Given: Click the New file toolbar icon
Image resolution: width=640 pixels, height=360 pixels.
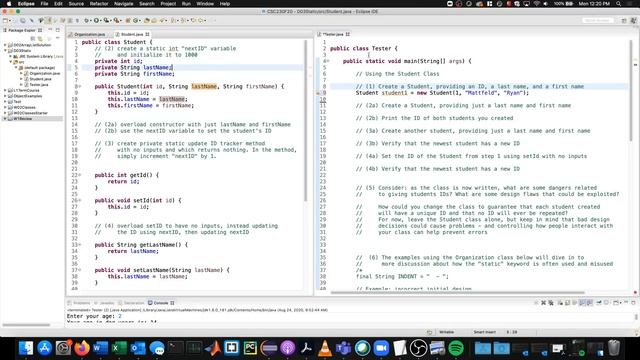Looking at the screenshot, I should 6,20.
